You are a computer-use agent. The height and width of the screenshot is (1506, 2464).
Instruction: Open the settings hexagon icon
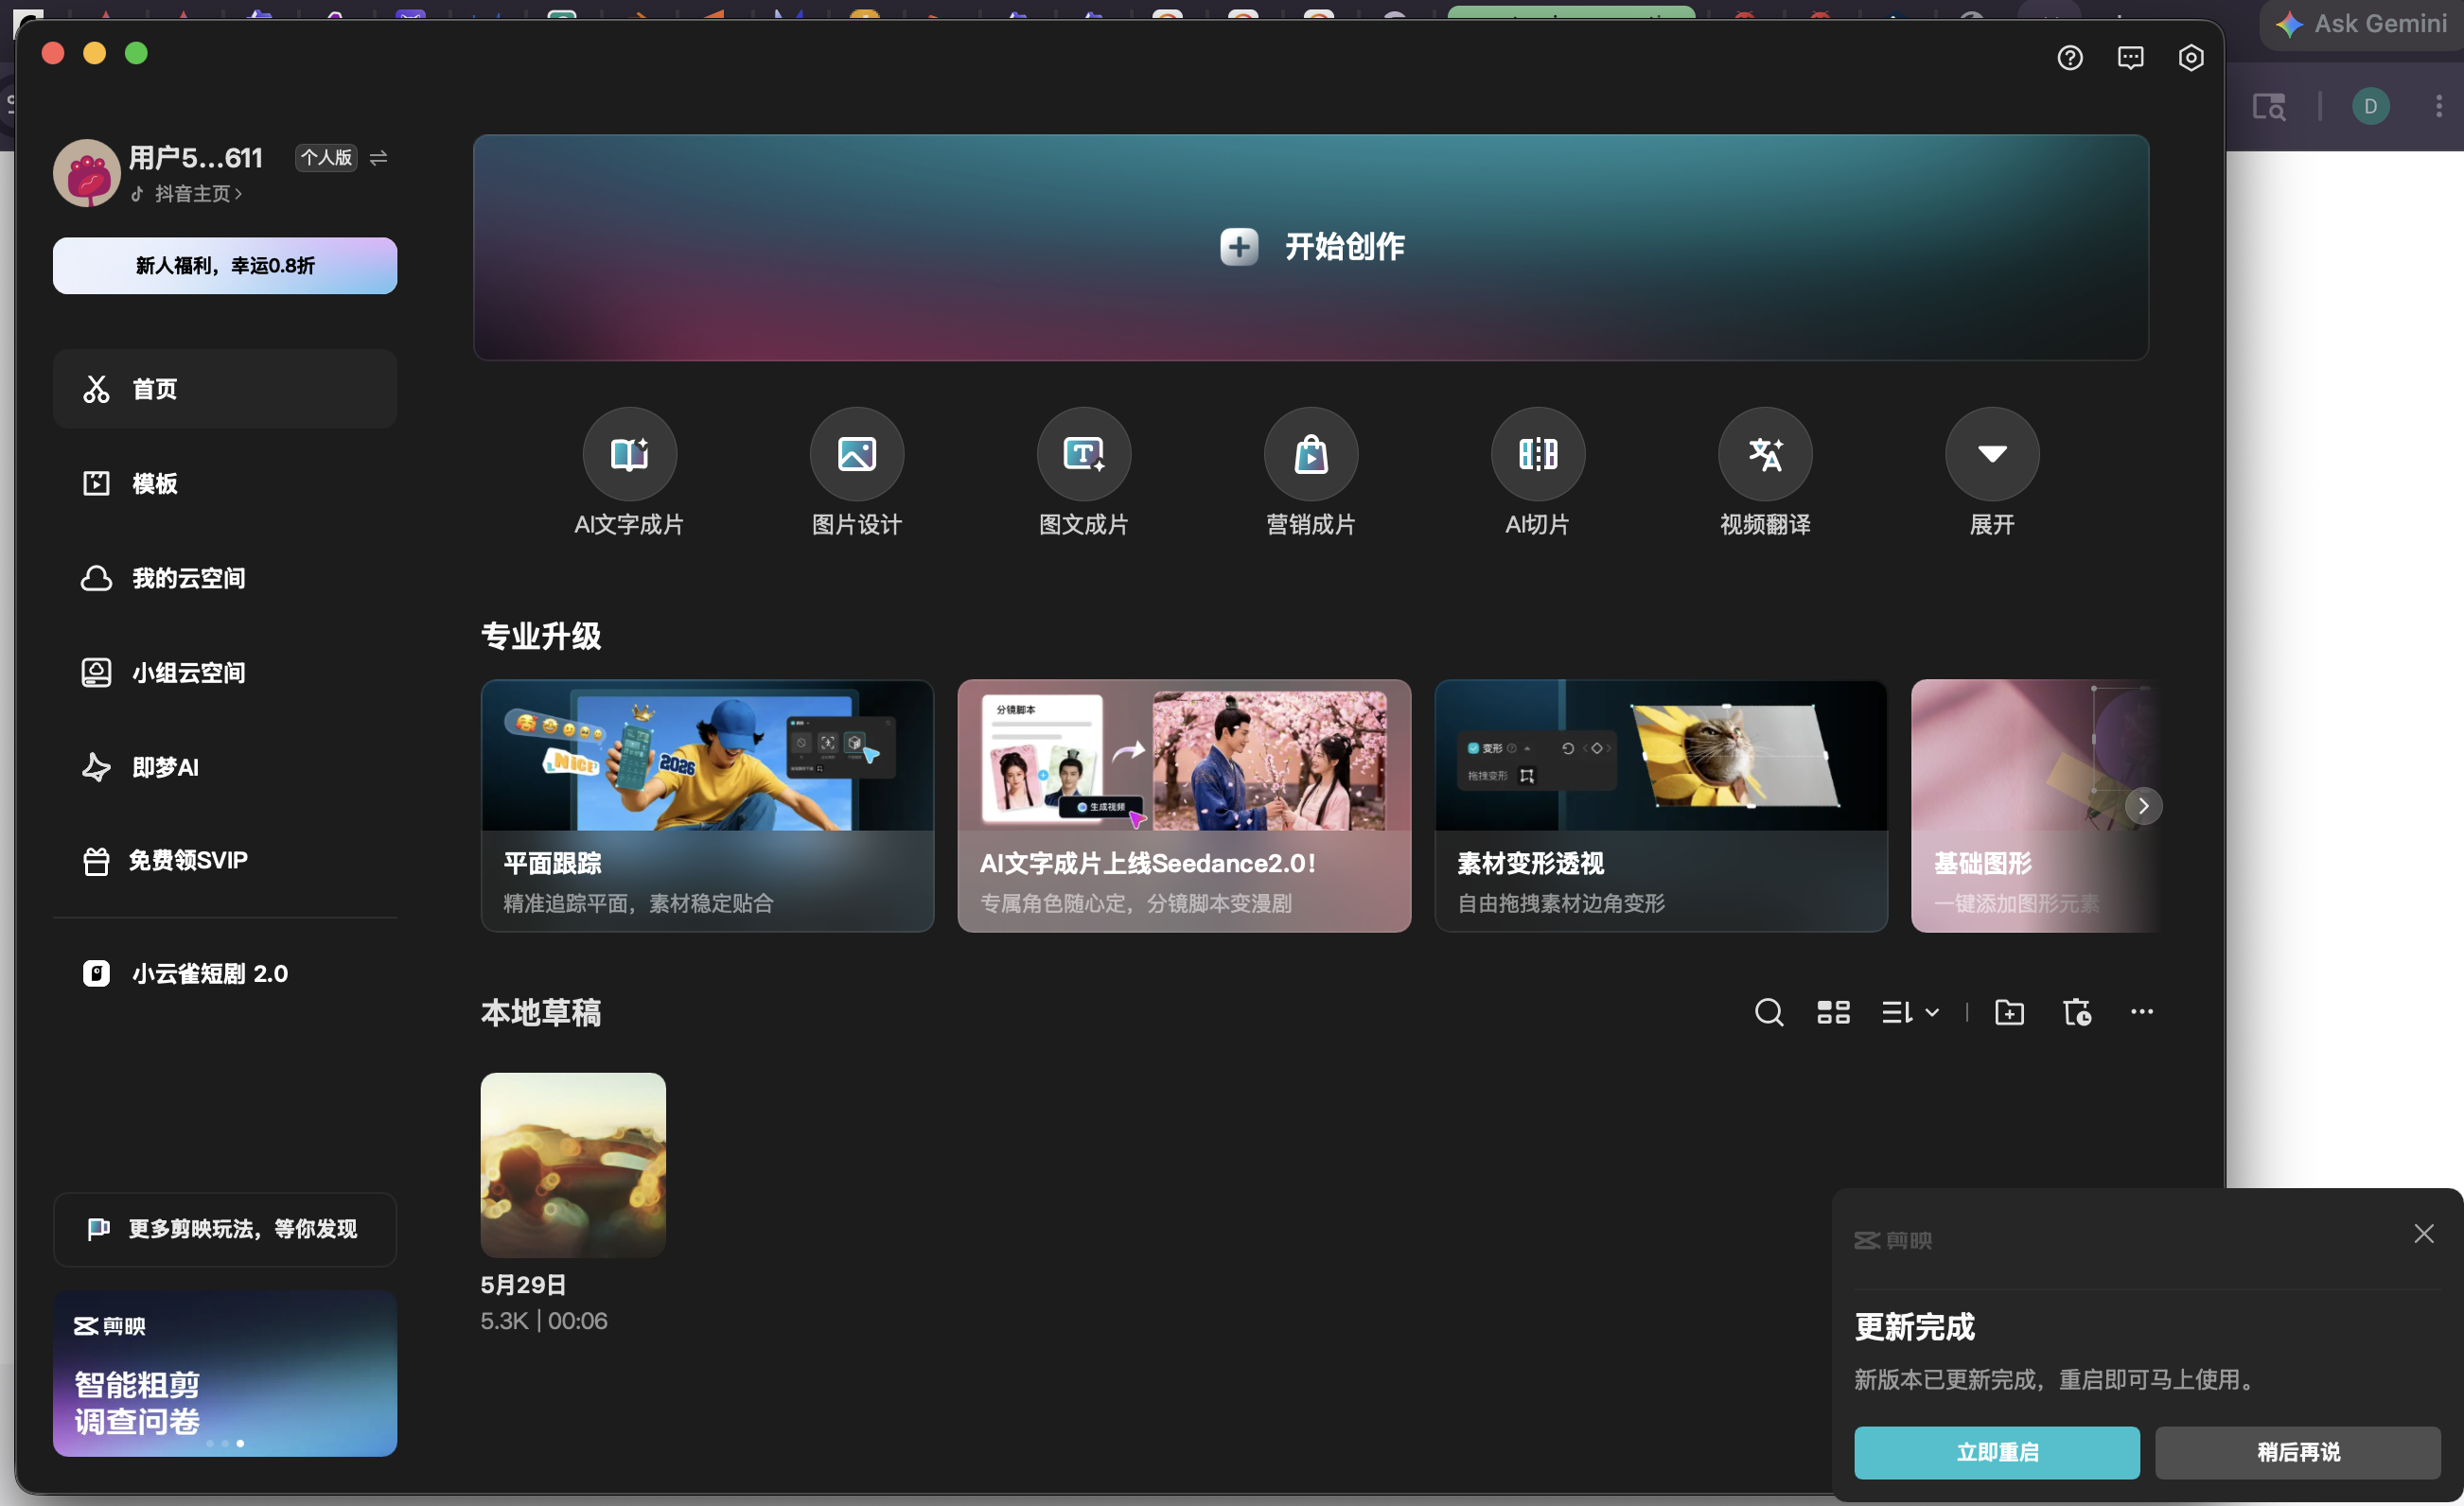pos(2190,58)
